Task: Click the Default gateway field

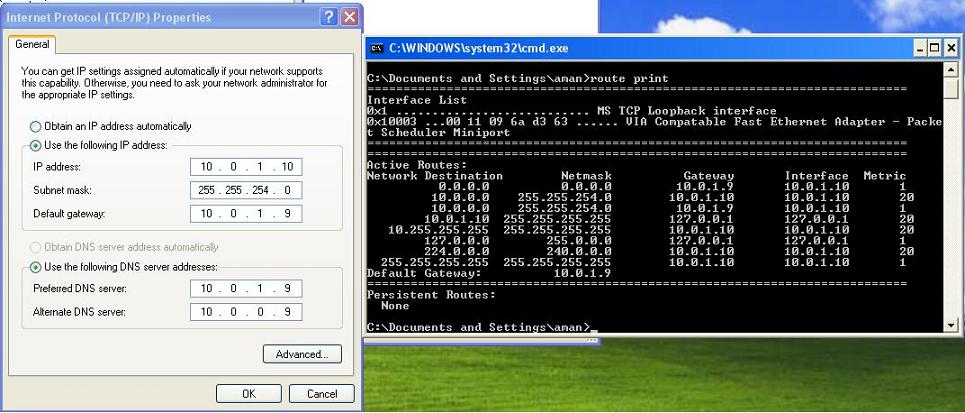Action: [246, 214]
